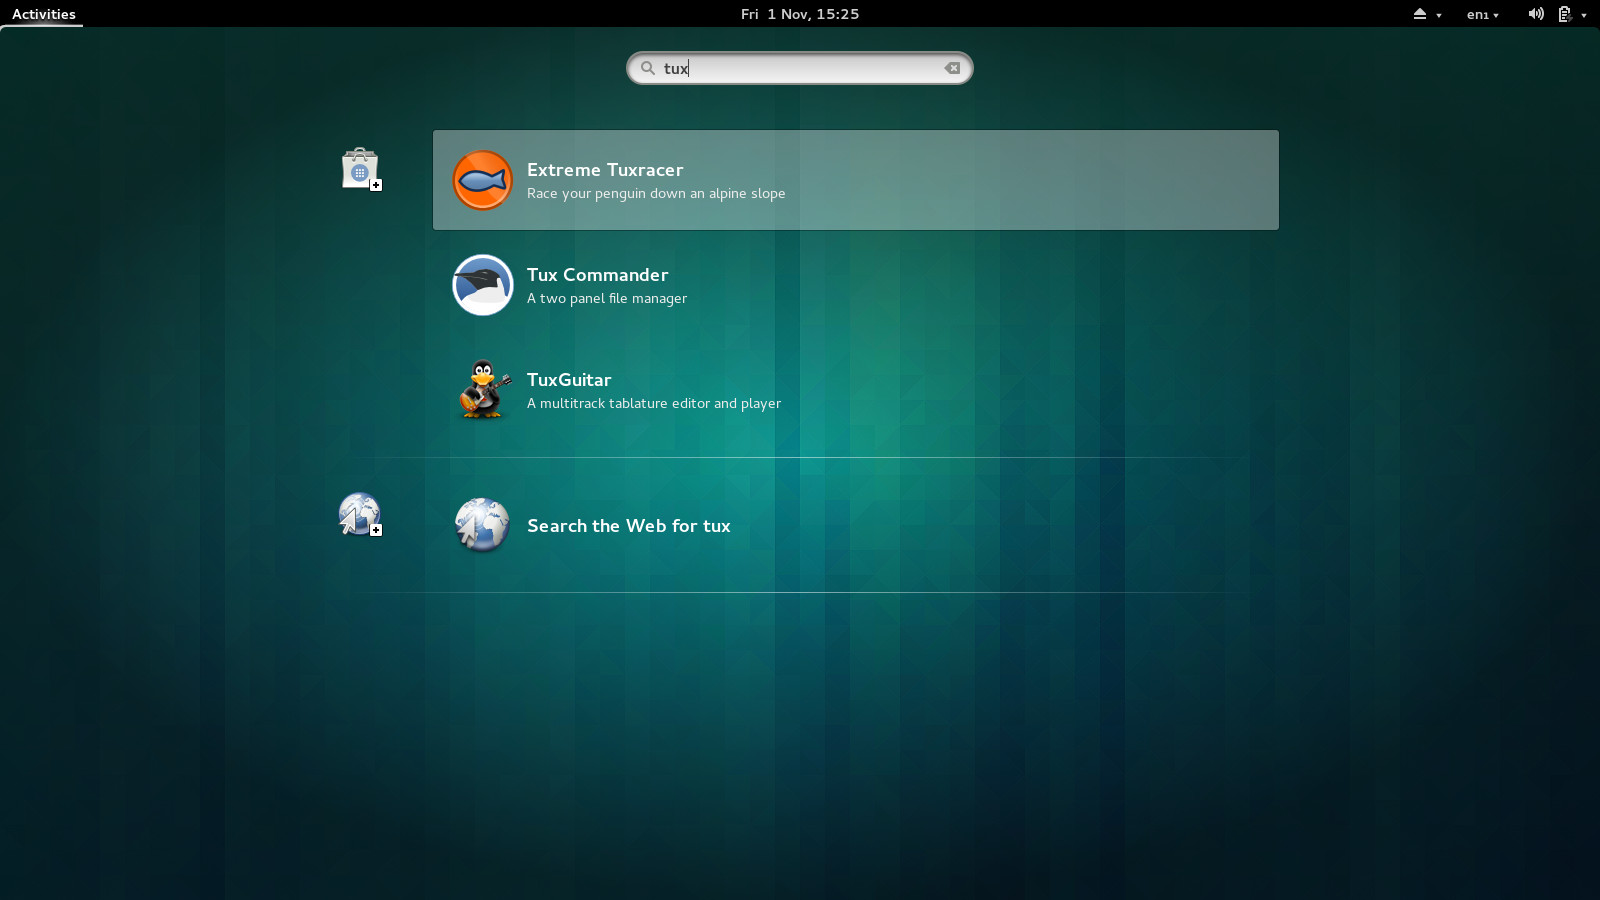Click the volume speaker icon in top bar
1600x900 pixels.
1537,14
